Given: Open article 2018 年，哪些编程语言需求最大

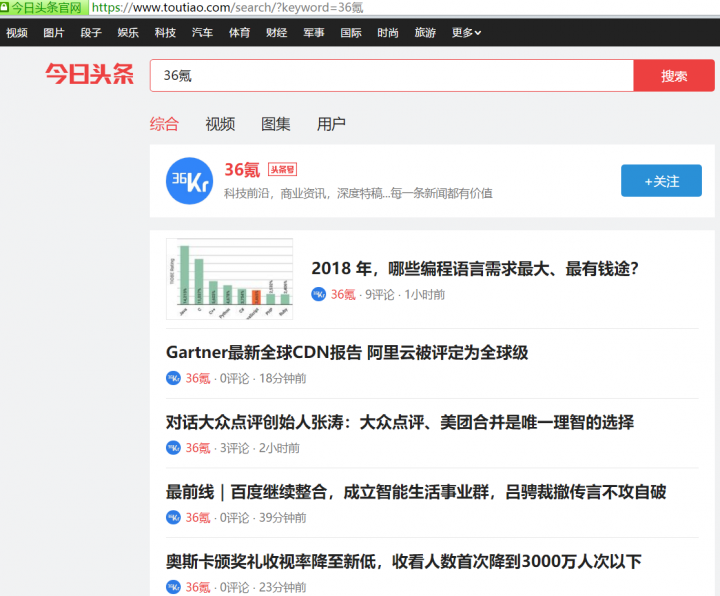Looking at the screenshot, I should pyautogui.click(x=475, y=269).
